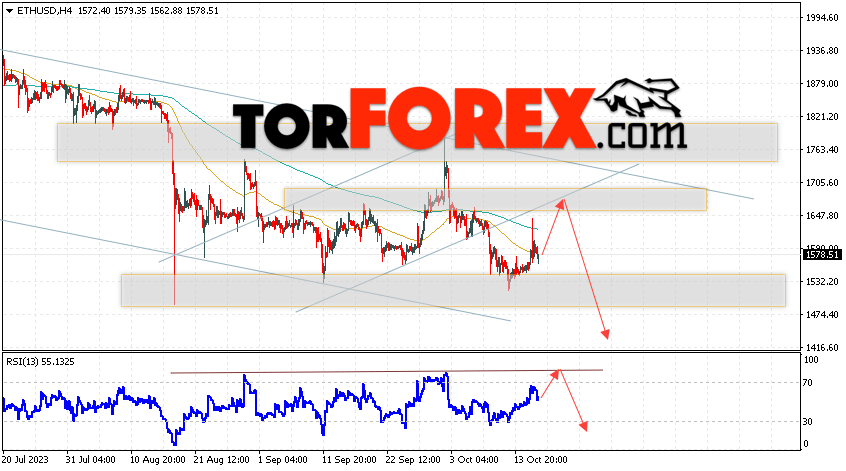Screen dimensions: 846x471
Task: Click the 10 Aug 20:00 date label
Action: coord(158,460)
